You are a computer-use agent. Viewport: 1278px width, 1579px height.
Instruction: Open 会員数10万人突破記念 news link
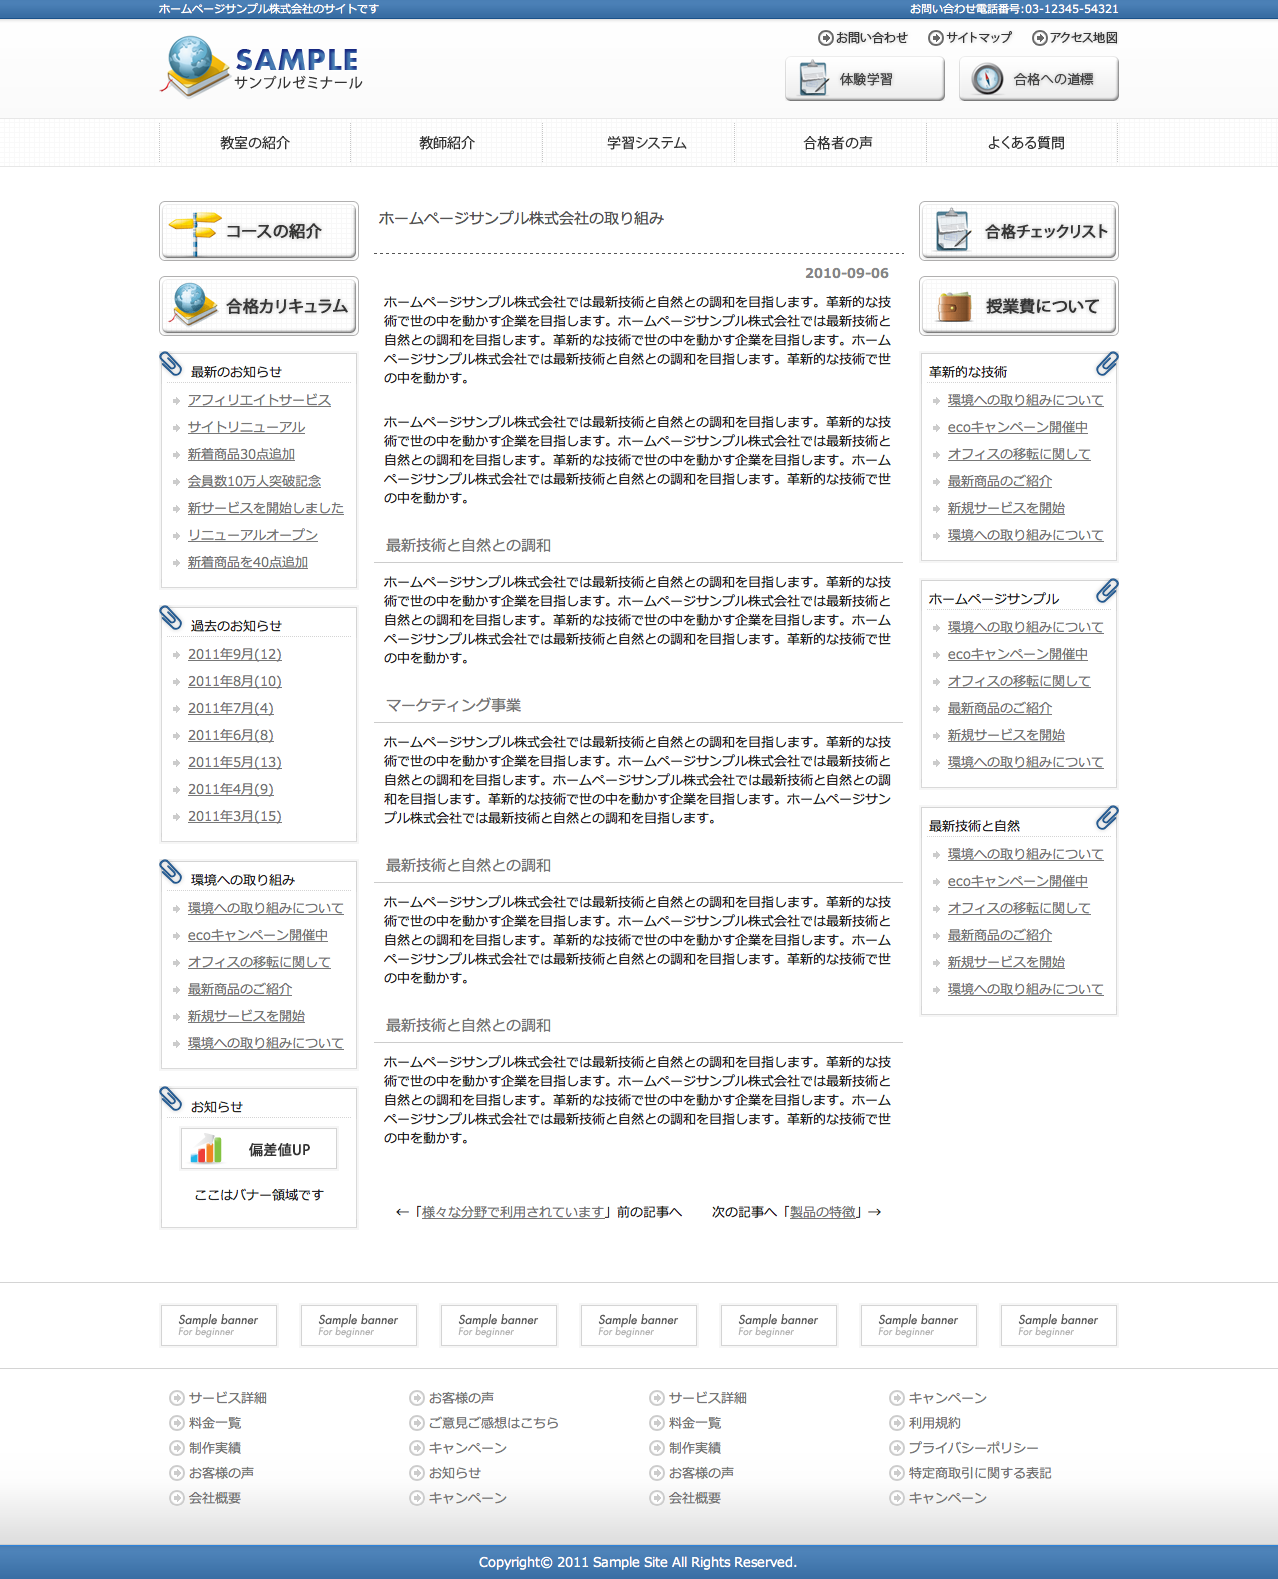click(x=254, y=481)
